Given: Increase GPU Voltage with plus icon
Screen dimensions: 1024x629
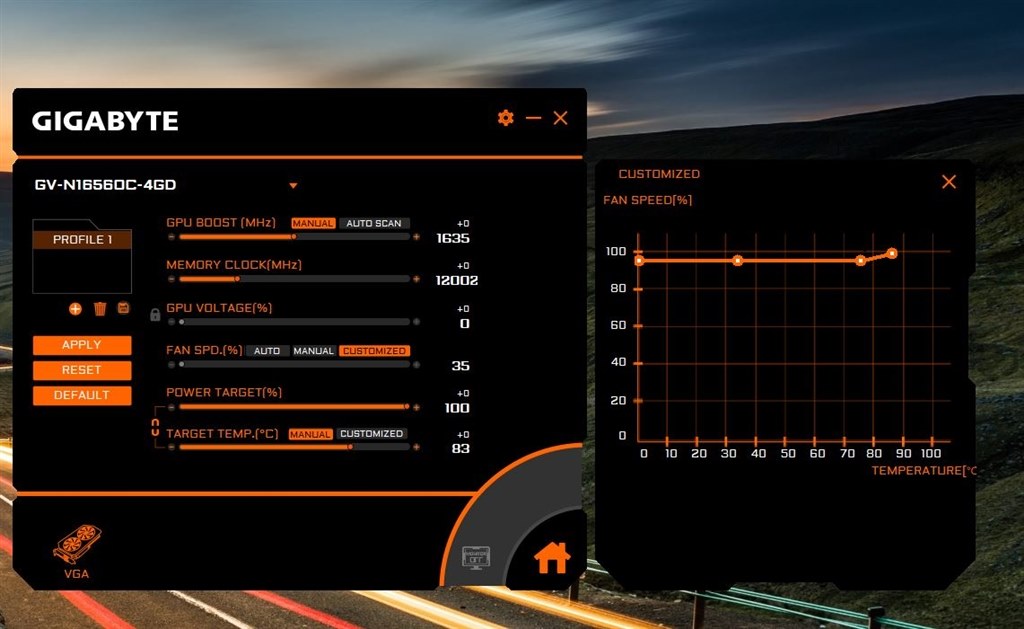Looking at the screenshot, I should click(x=416, y=322).
